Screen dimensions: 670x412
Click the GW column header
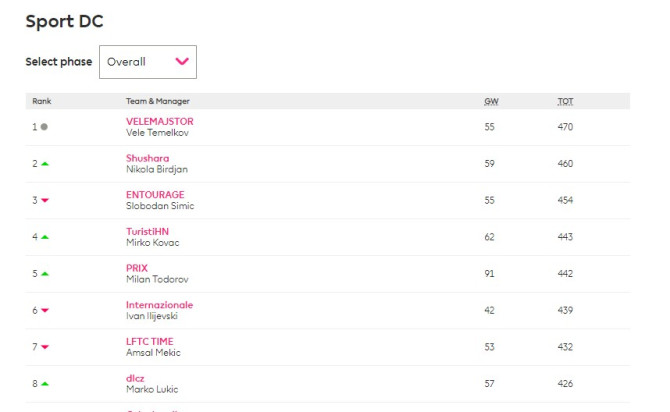coord(490,101)
